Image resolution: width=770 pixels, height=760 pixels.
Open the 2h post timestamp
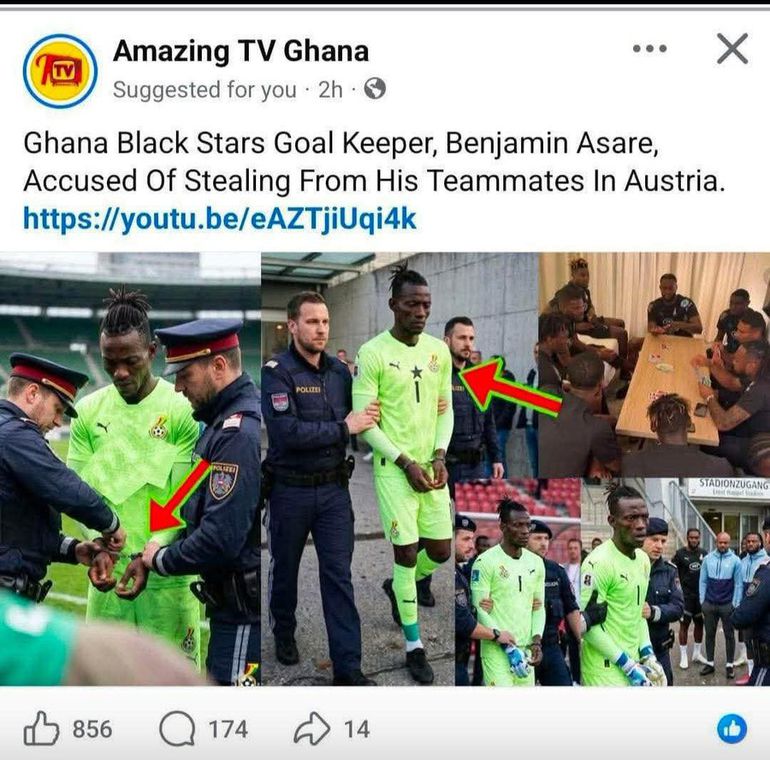[x=330, y=90]
